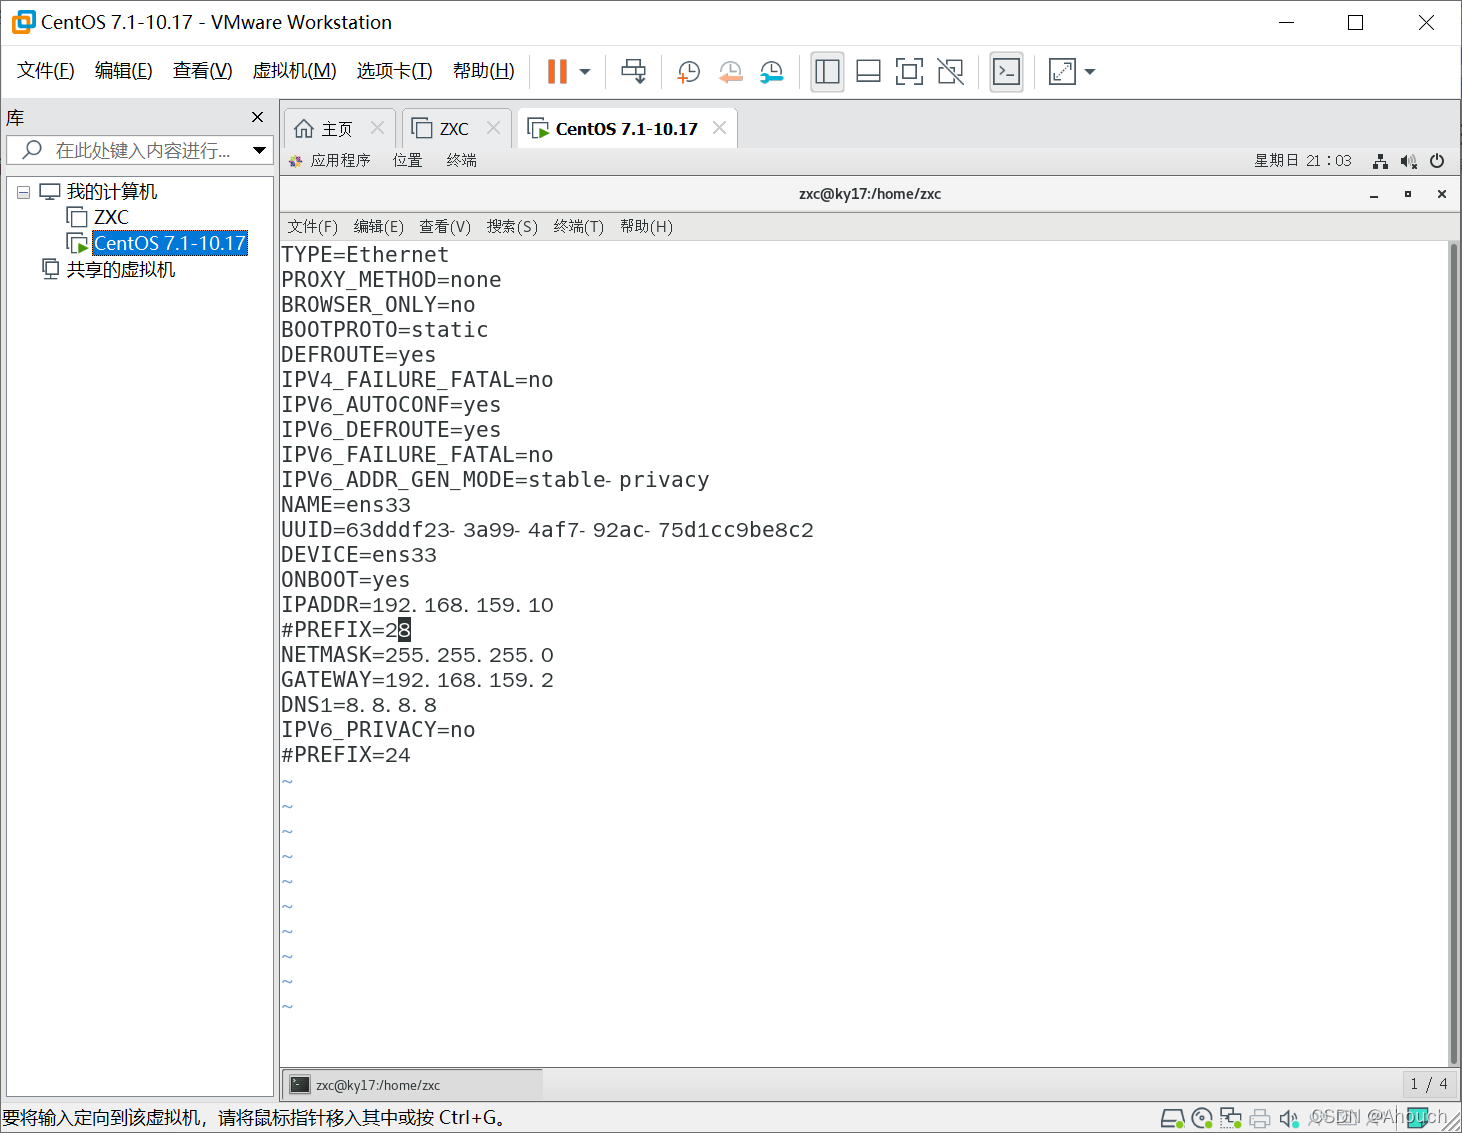Open the snapshot manager

point(772,71)
